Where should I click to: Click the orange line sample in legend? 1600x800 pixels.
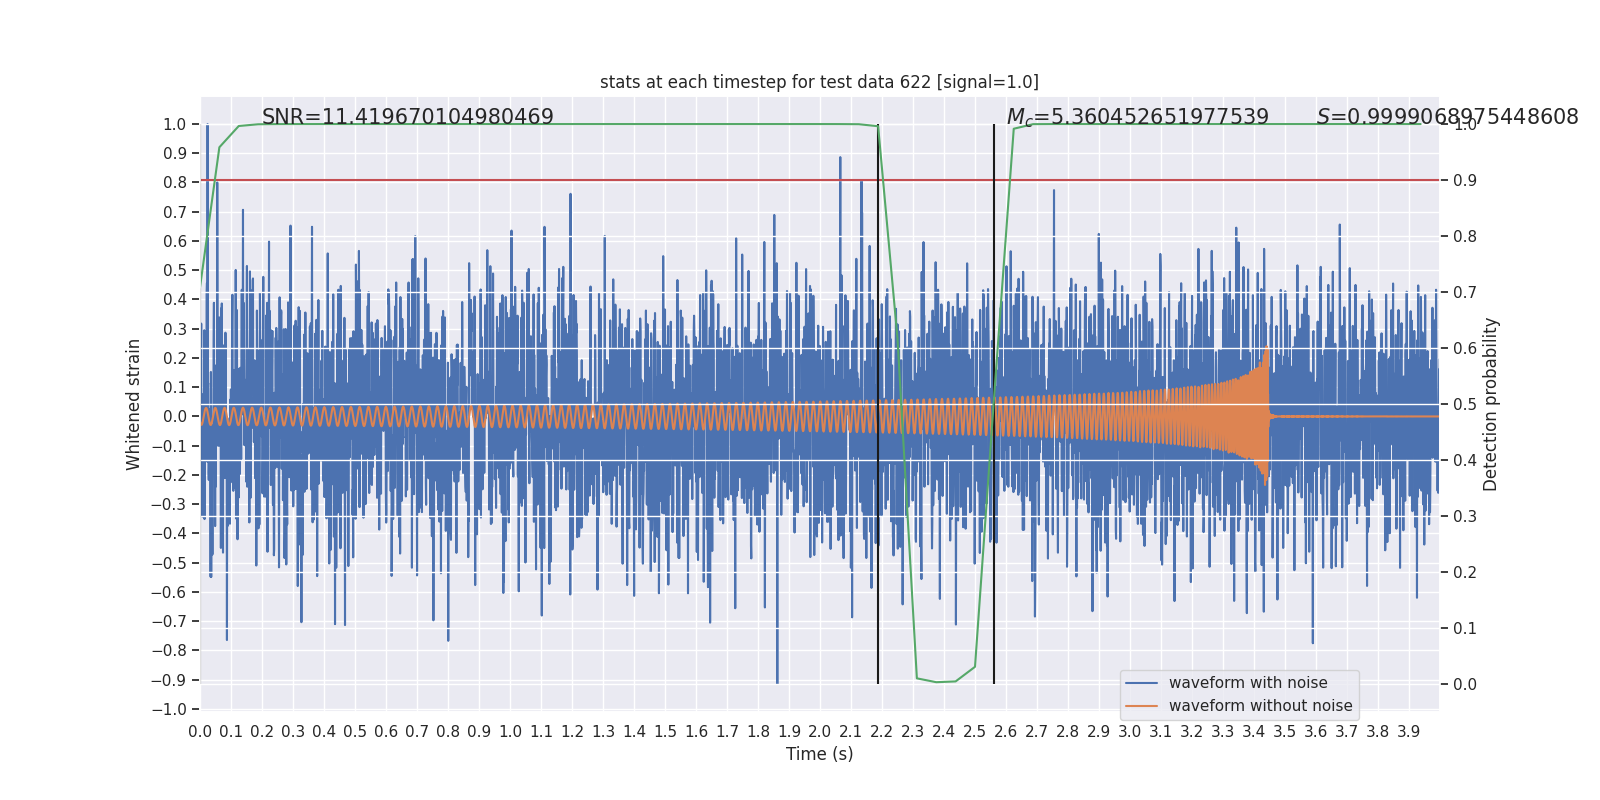click(1141, 706)
